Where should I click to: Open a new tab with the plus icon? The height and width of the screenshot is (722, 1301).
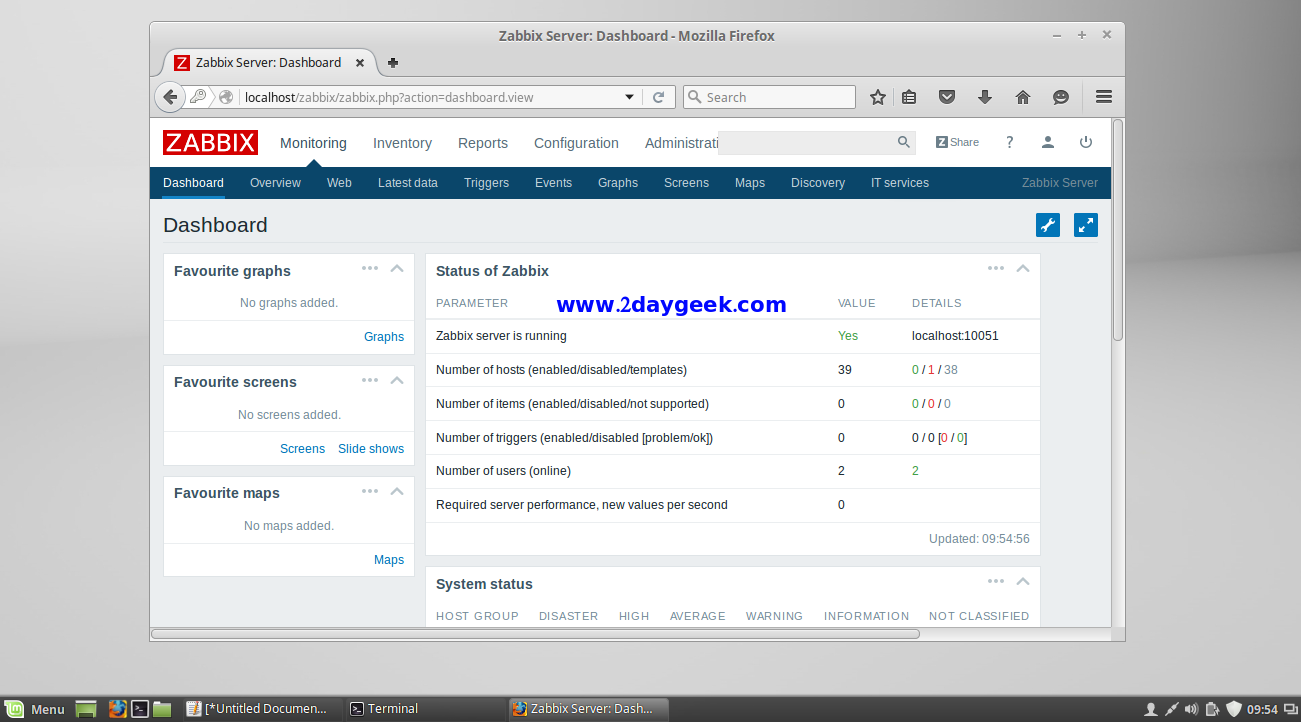393,62
